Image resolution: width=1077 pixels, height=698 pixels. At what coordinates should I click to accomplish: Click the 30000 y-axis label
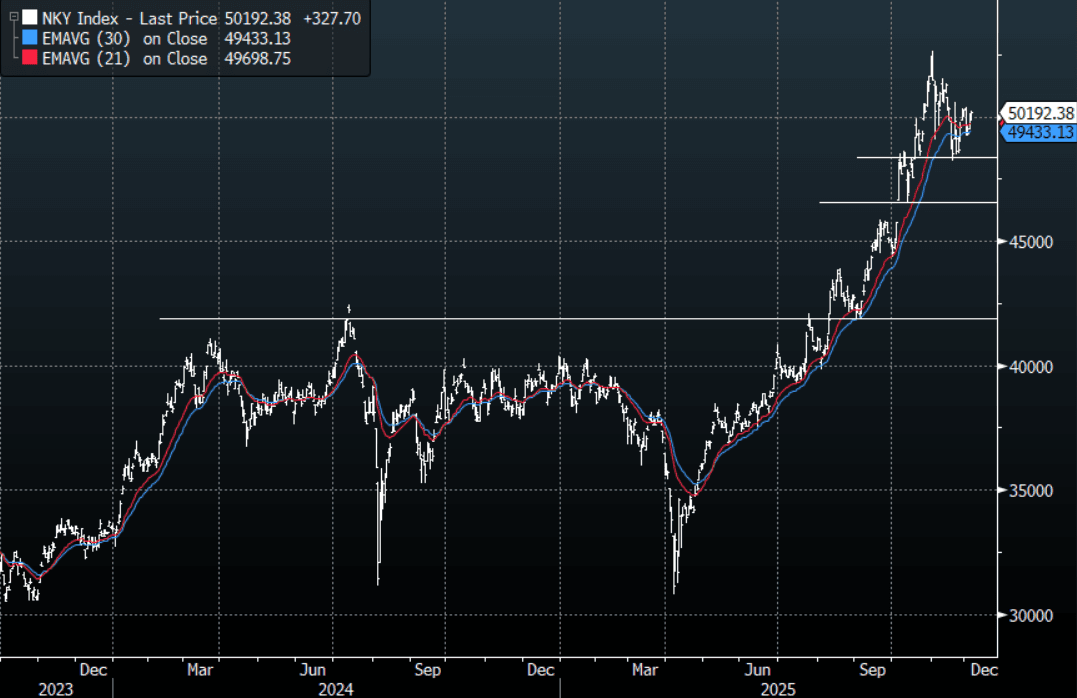(1030, 616)
